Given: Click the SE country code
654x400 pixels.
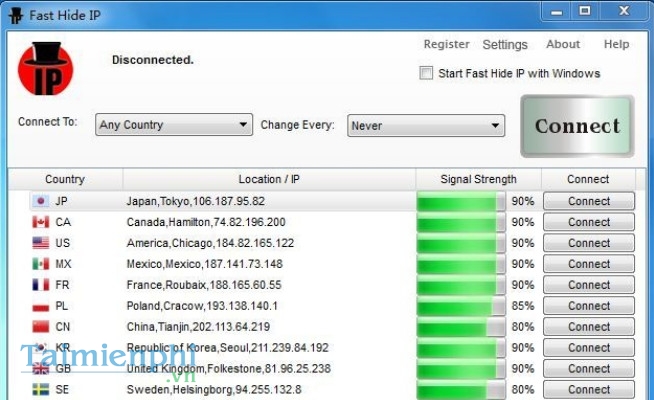Looking at the screenshot, I should [62, 390].
